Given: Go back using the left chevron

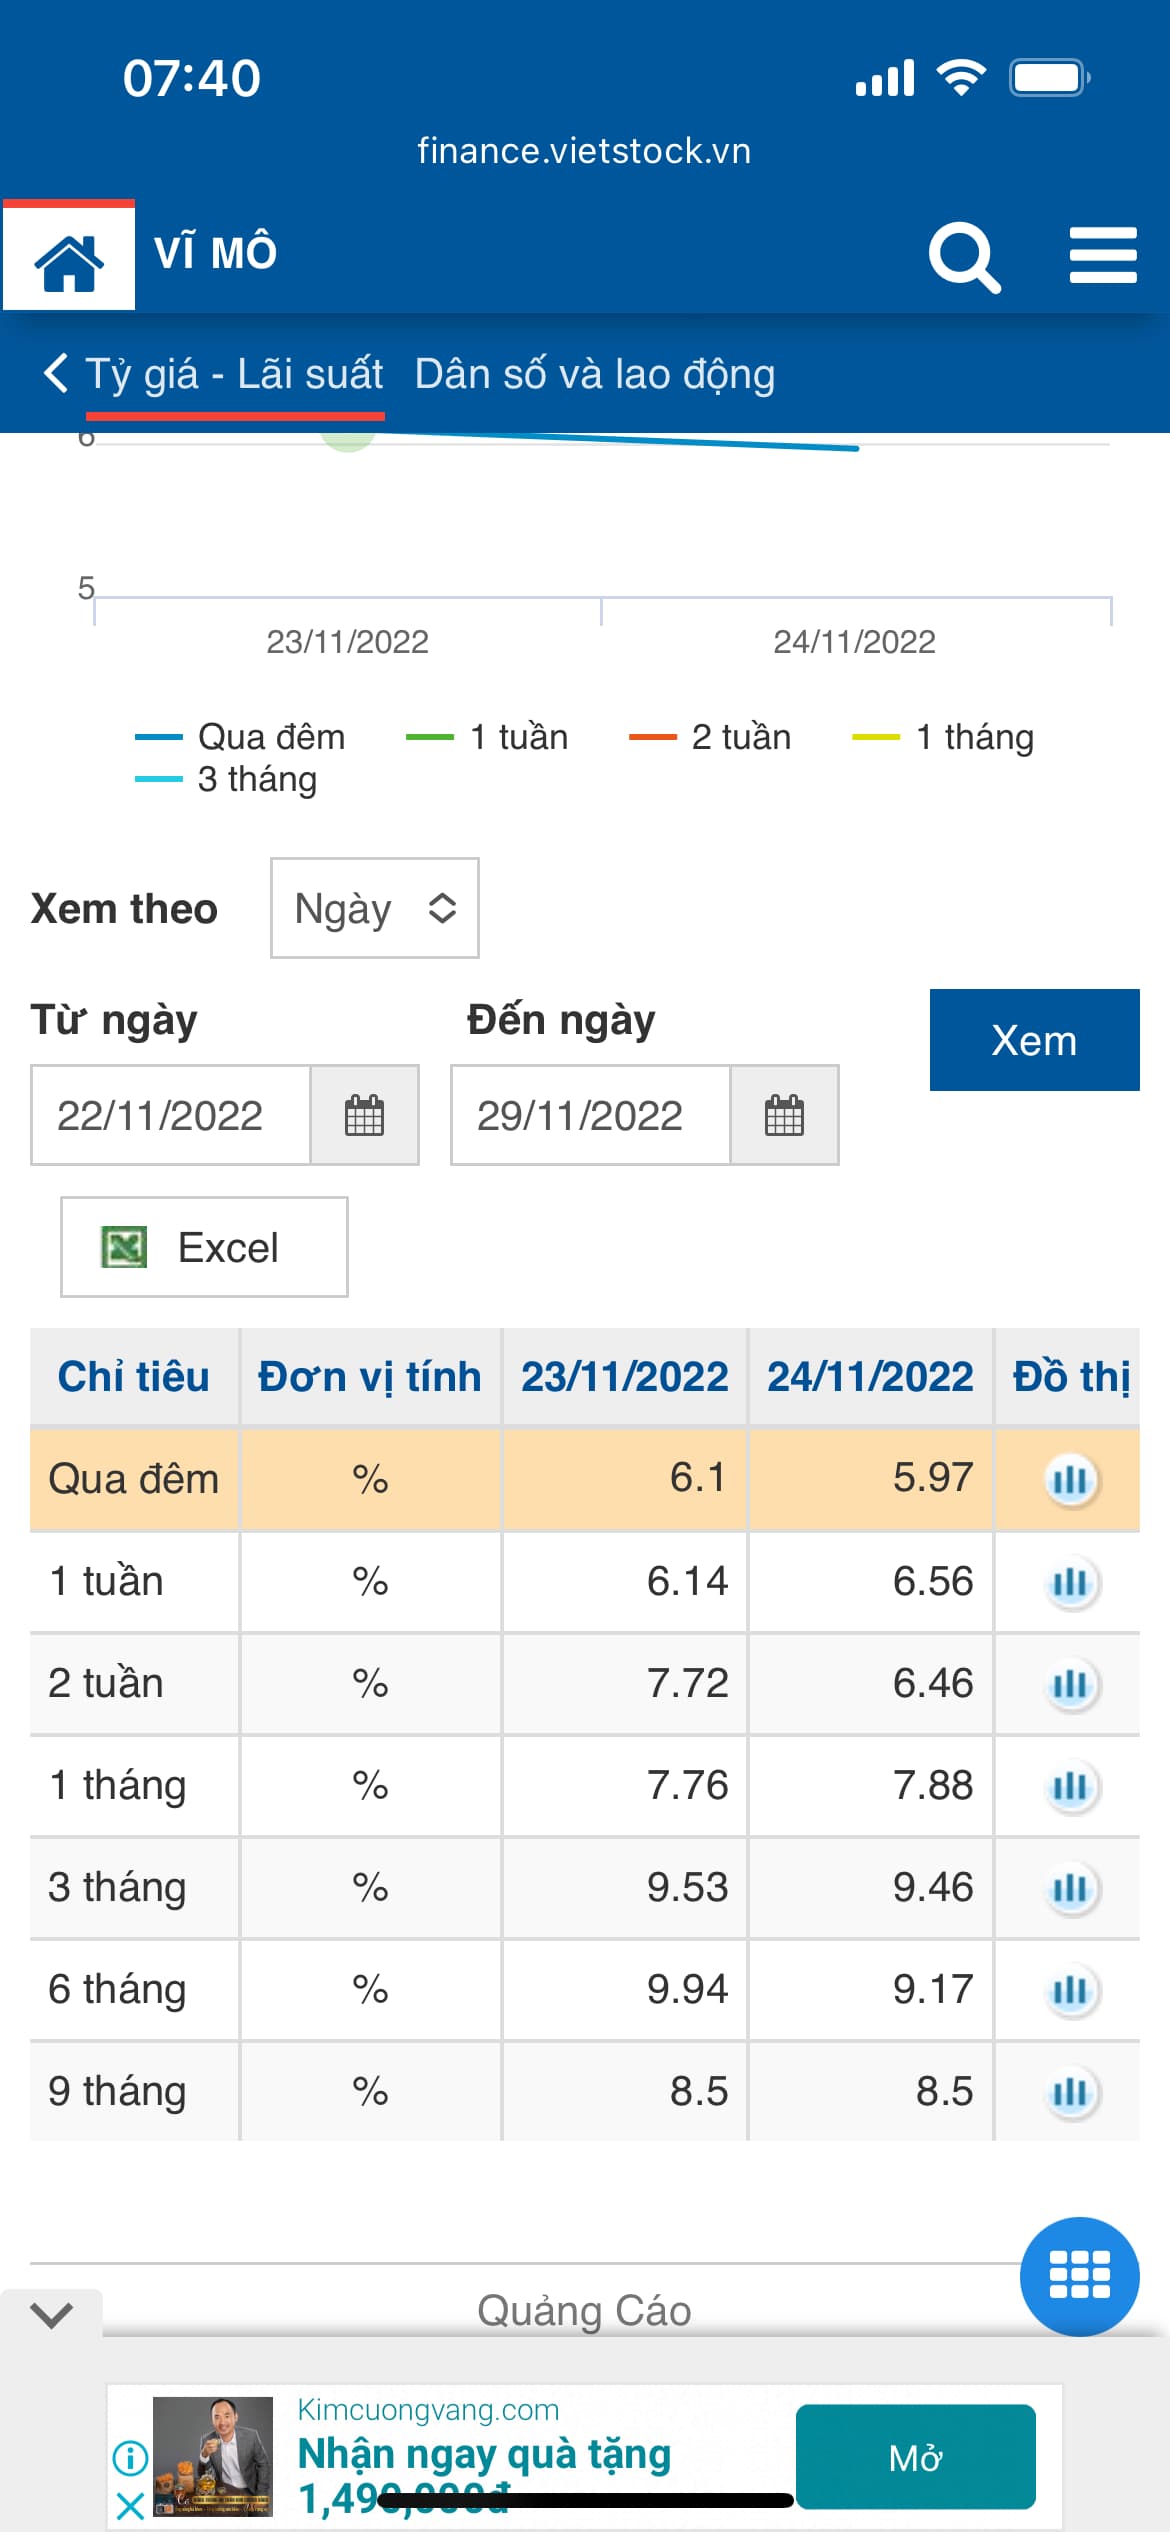Looking at the screenshot, I should (x=56, y=373).
